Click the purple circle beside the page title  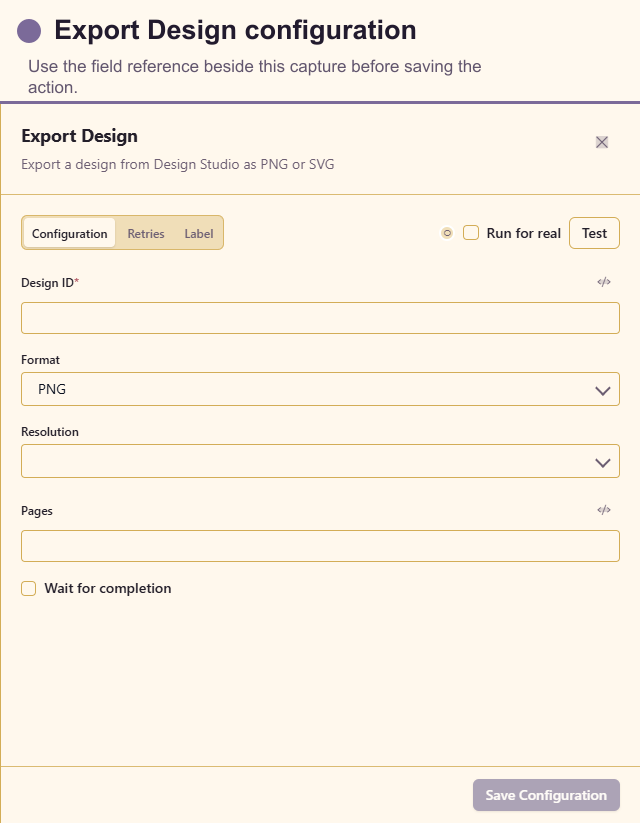29,31
